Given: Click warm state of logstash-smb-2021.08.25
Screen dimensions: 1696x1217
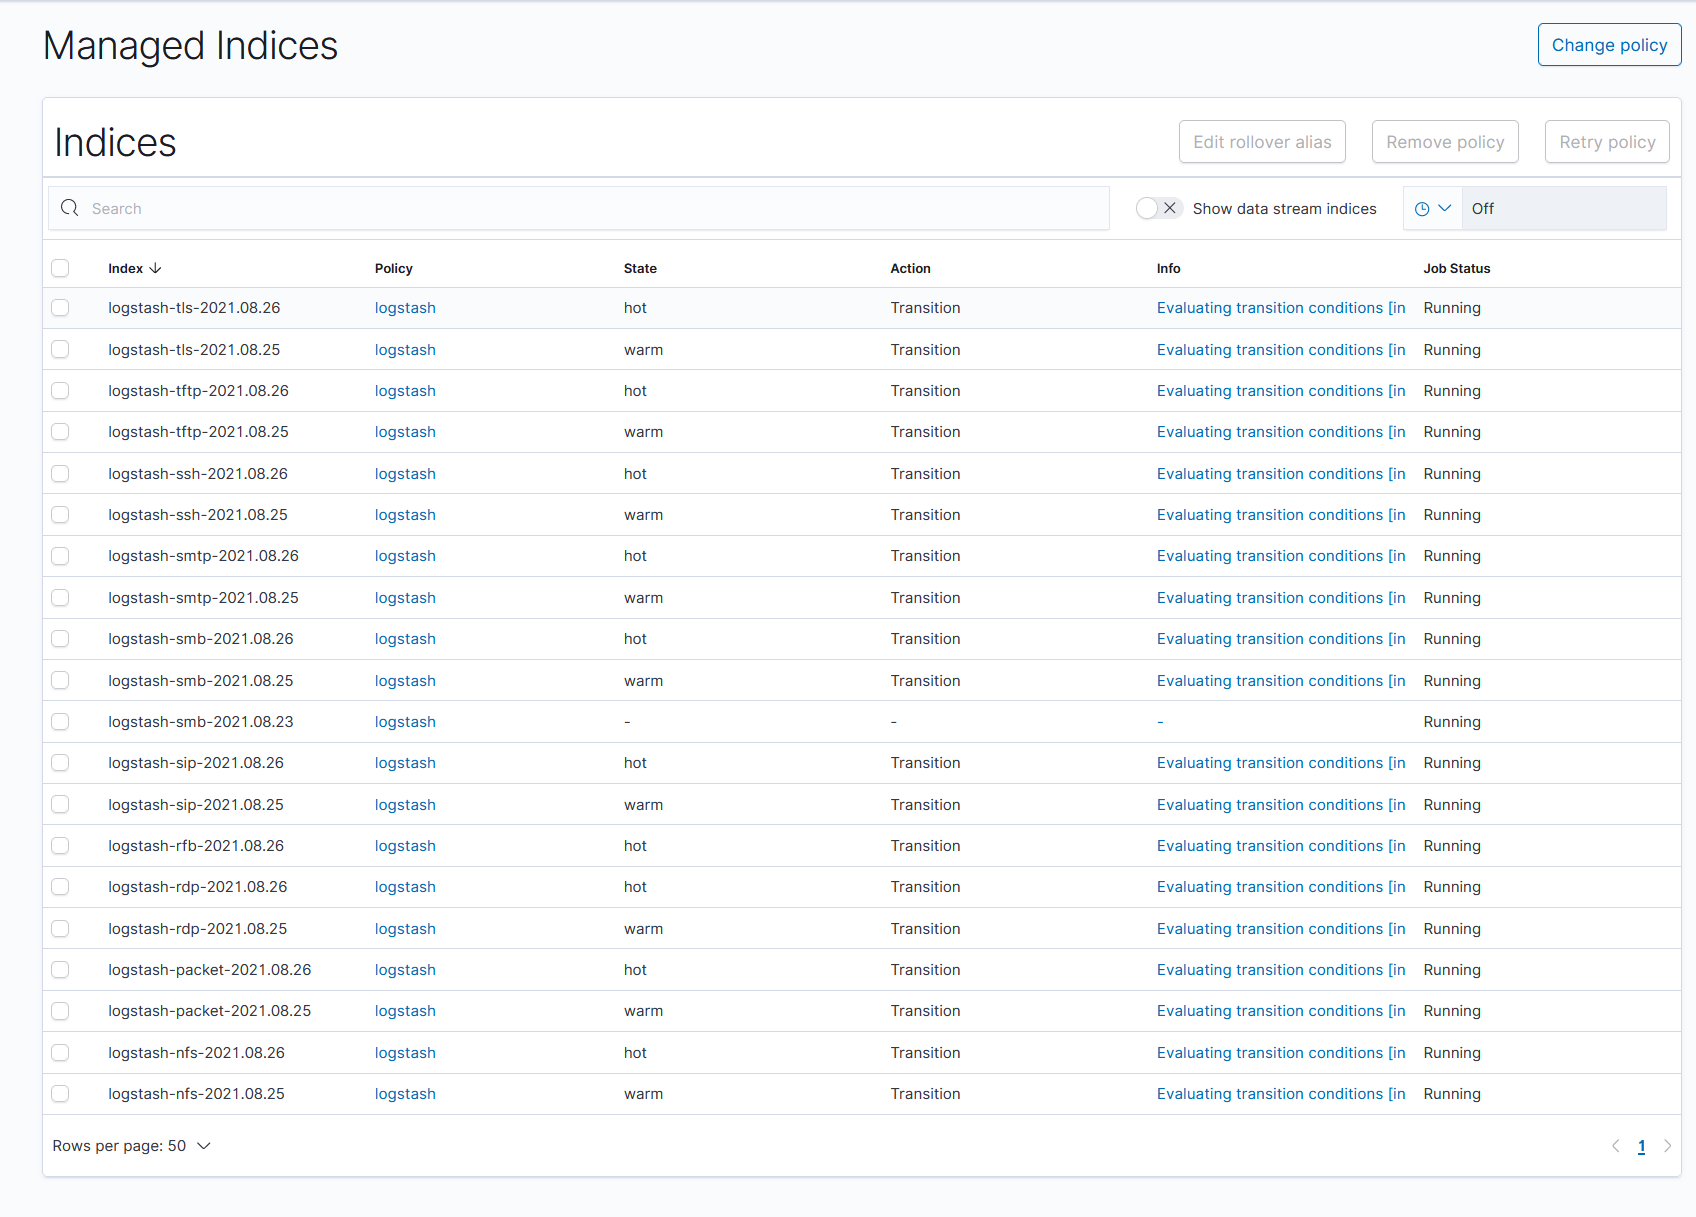Looking at the screenshot, I should point(643,681).
